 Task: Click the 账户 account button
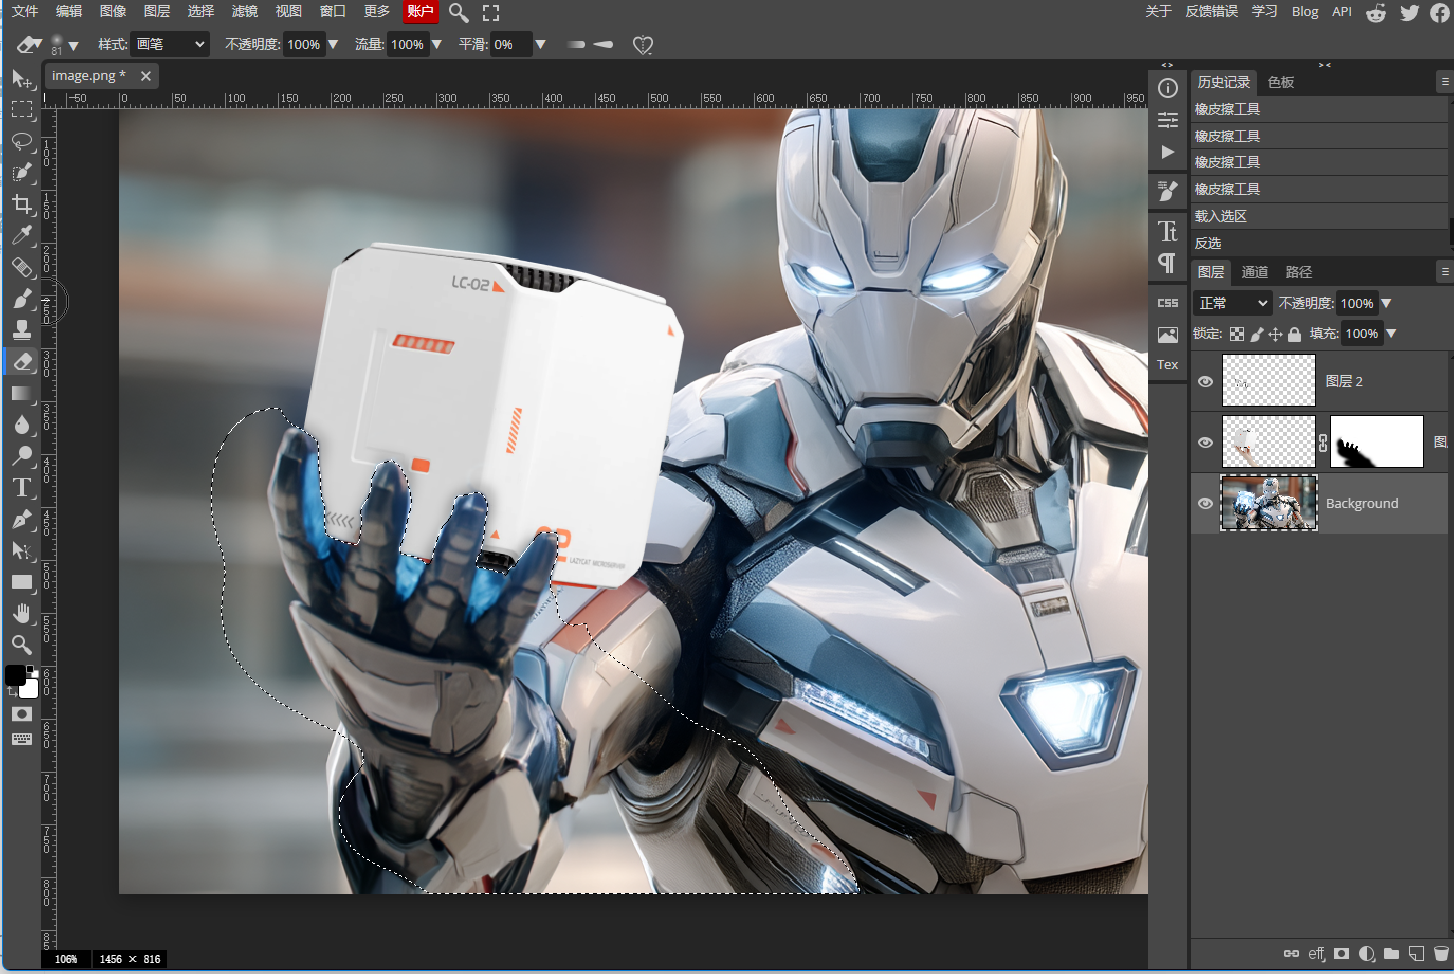(421, 12)
